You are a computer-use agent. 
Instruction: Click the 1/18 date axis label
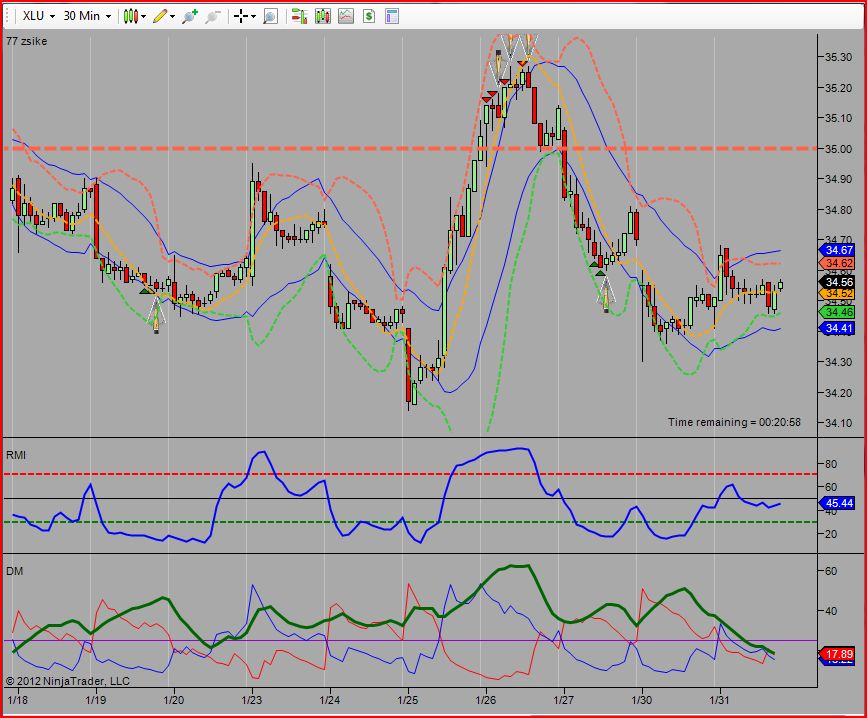pyautogui.click(x=18, y=700)
